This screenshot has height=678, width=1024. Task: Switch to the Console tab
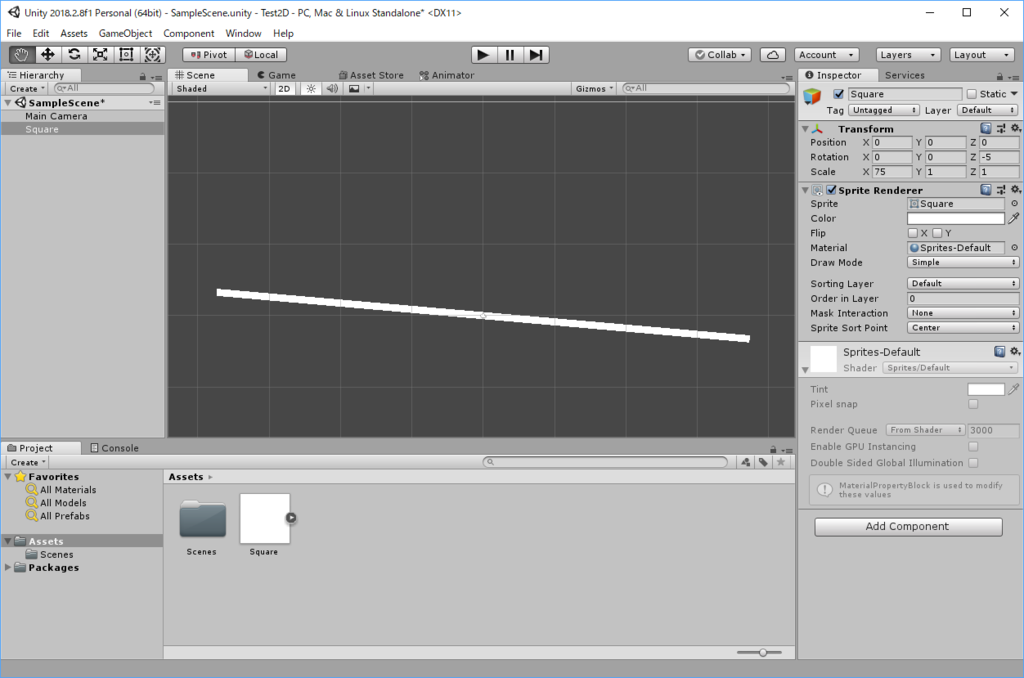click(x=114, y=448)
